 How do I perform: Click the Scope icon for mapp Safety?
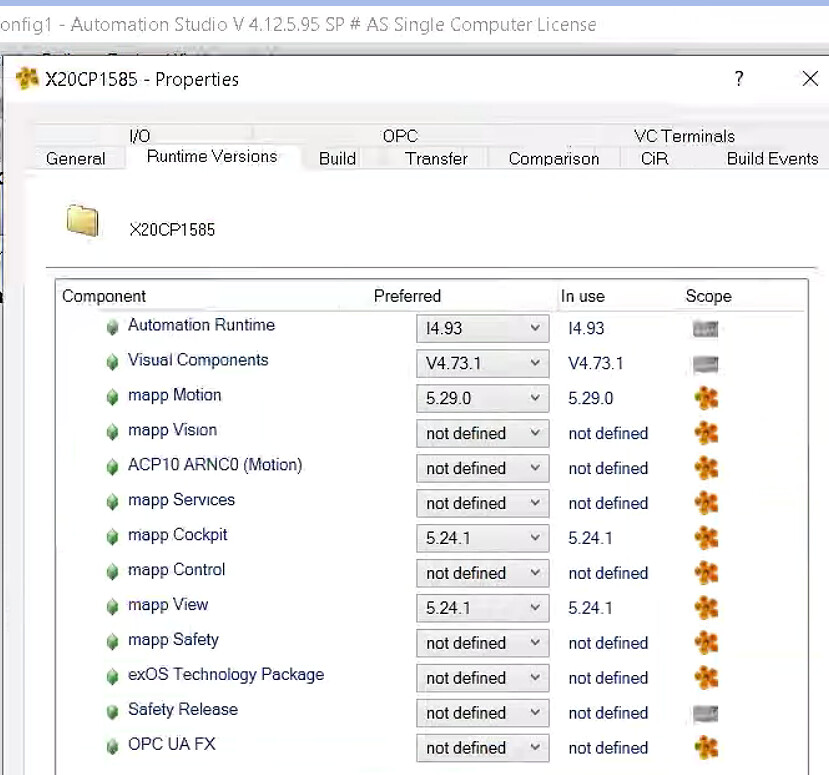pyautogui.click(x=706, y=642)
